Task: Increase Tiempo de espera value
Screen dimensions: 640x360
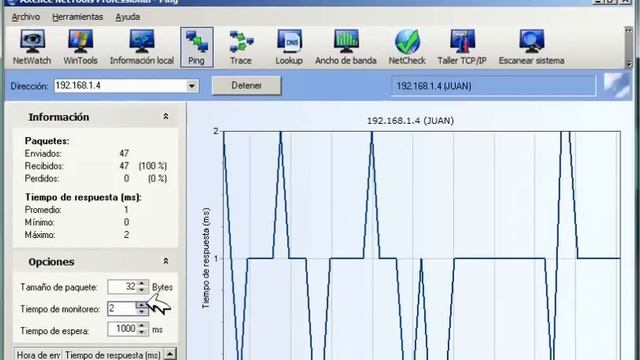Action: 142,326
